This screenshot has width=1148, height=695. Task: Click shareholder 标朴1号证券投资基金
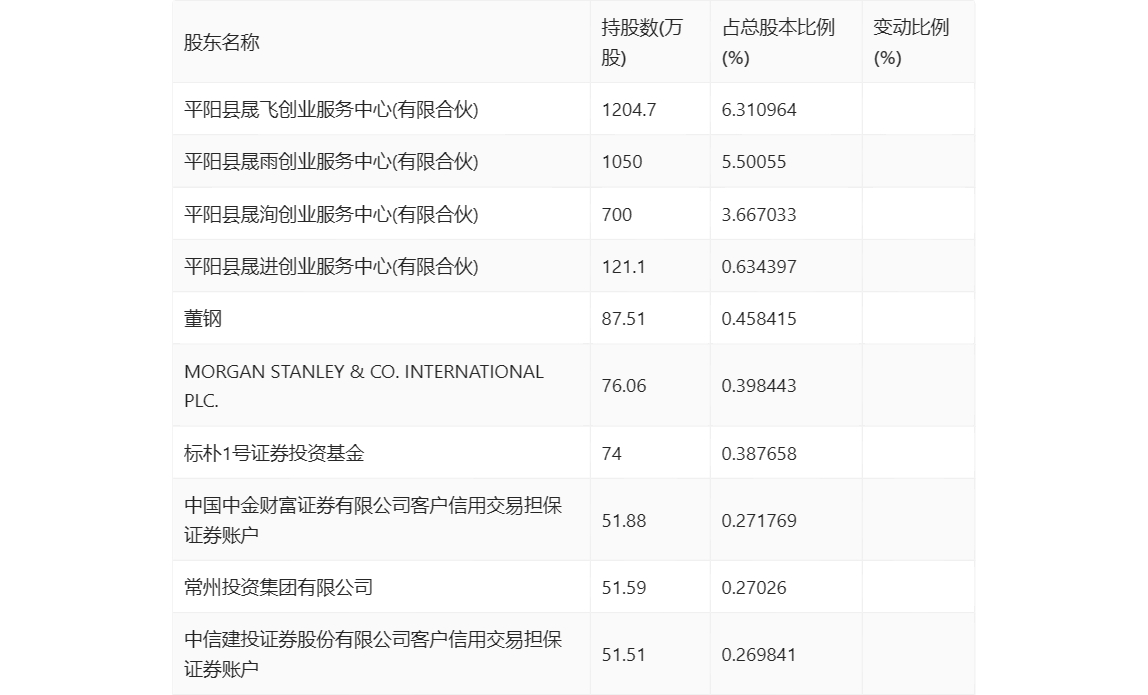(274, 453)
